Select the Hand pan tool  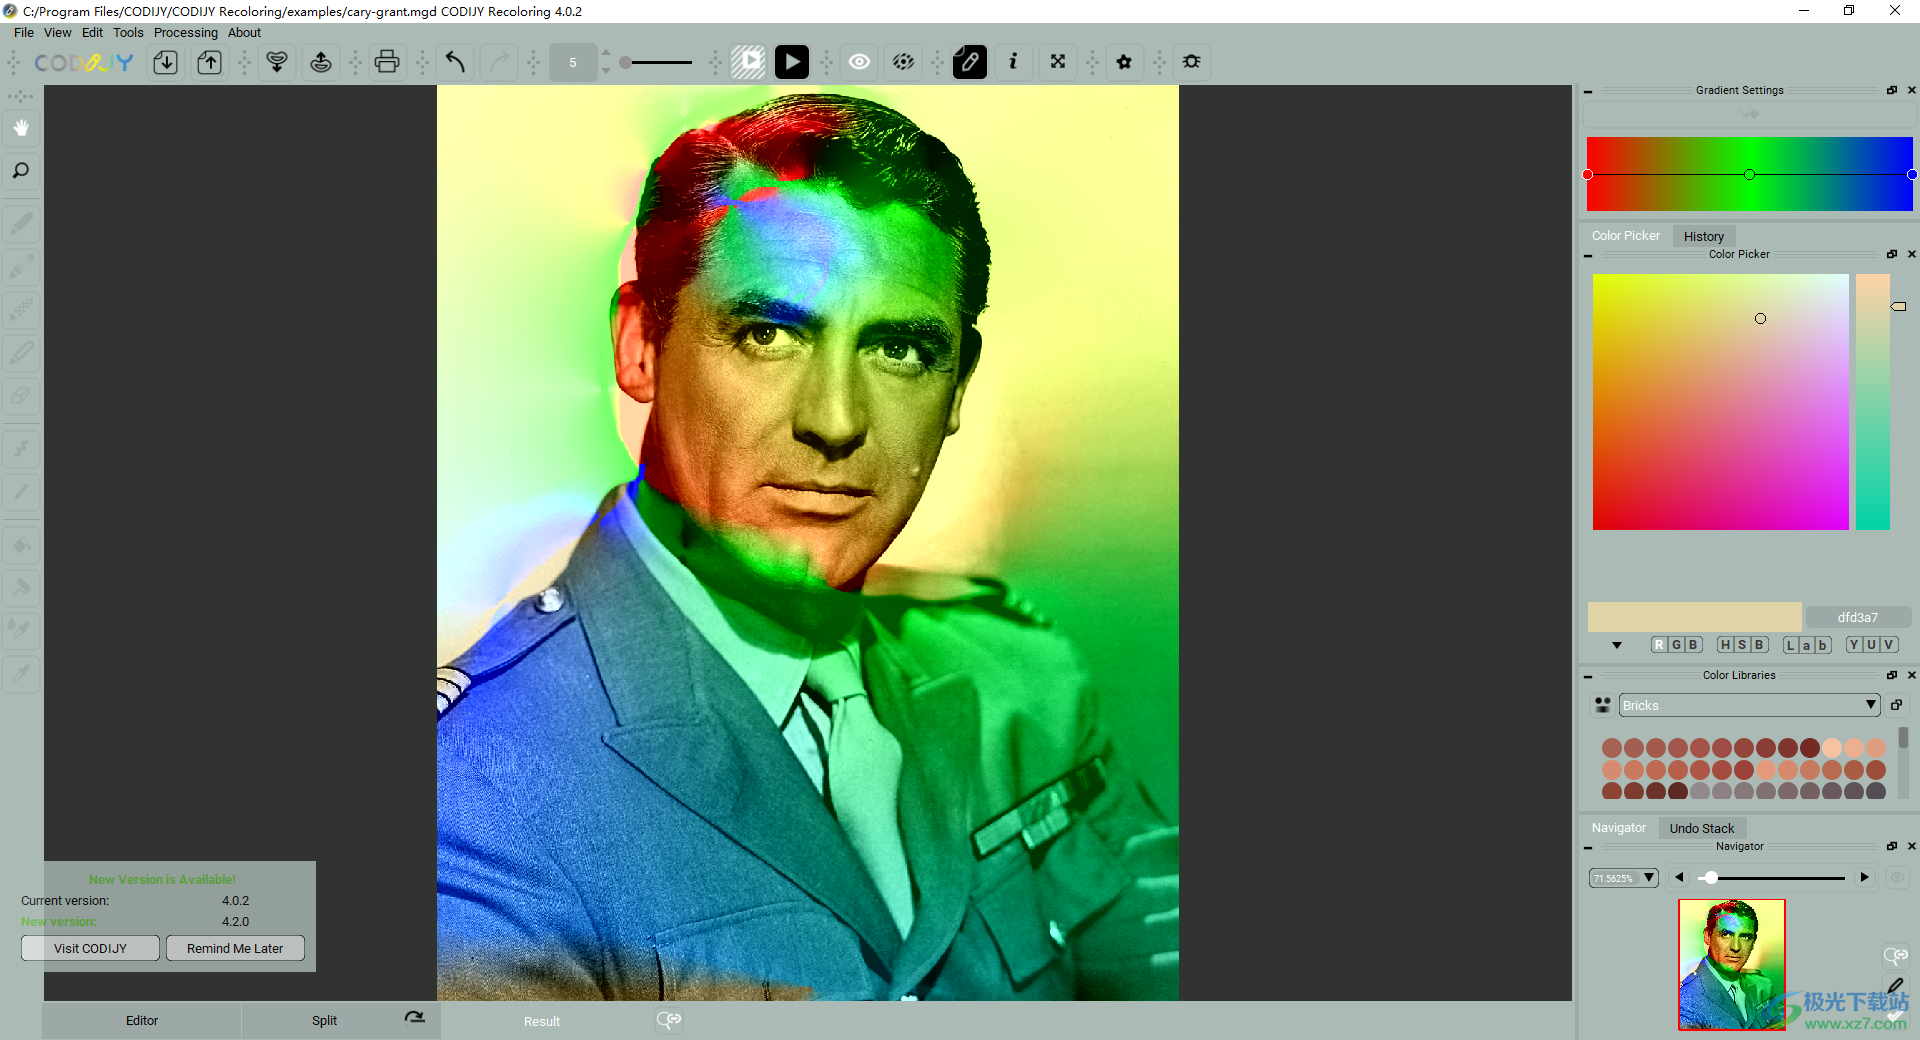pyautogui.click(x=21, y=128)
